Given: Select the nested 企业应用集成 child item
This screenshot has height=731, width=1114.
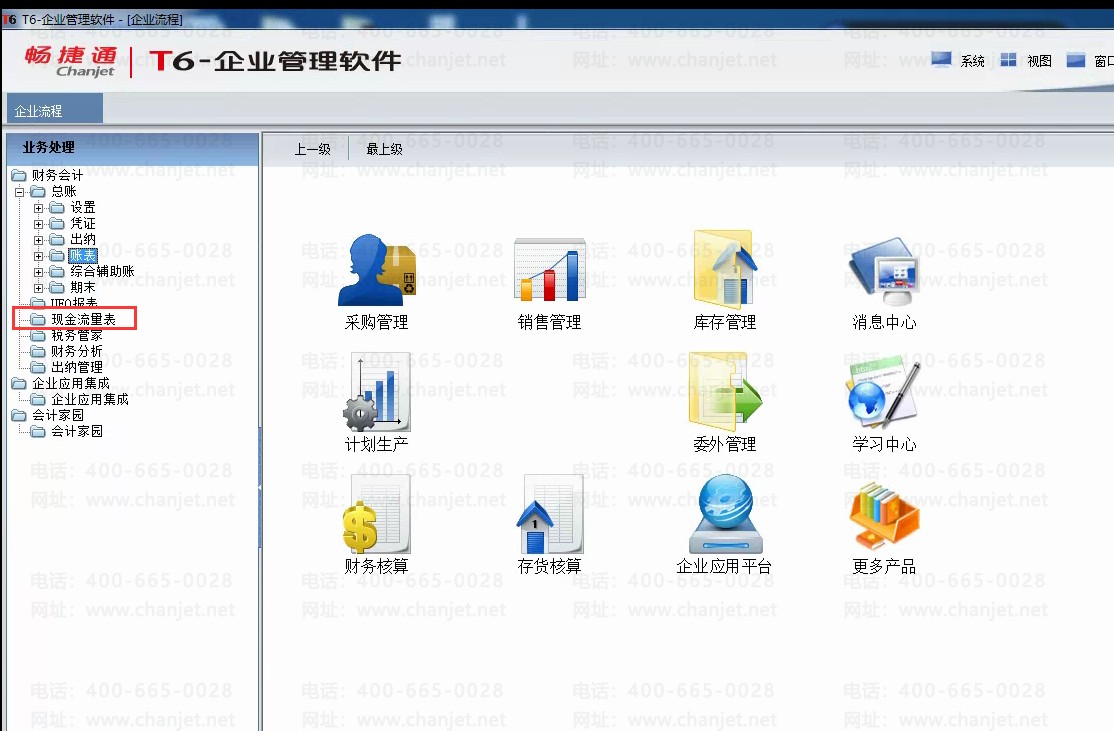Looking at the screenshot, I should click(90, 399).
